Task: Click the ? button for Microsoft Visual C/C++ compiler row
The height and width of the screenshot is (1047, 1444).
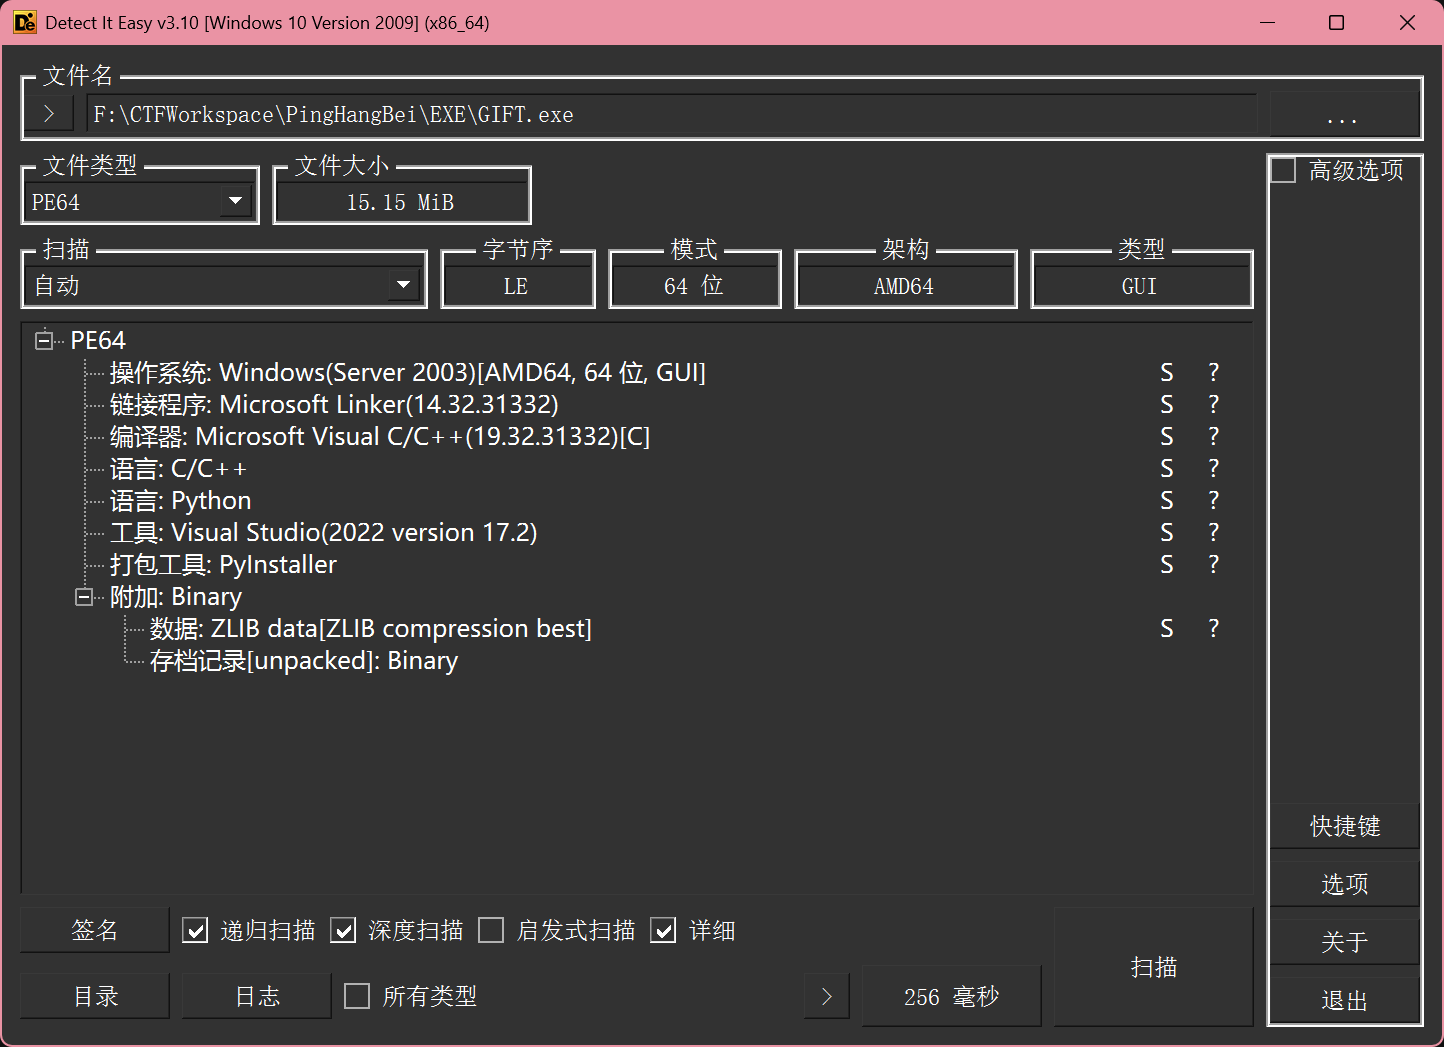Action: point(1213,436)
